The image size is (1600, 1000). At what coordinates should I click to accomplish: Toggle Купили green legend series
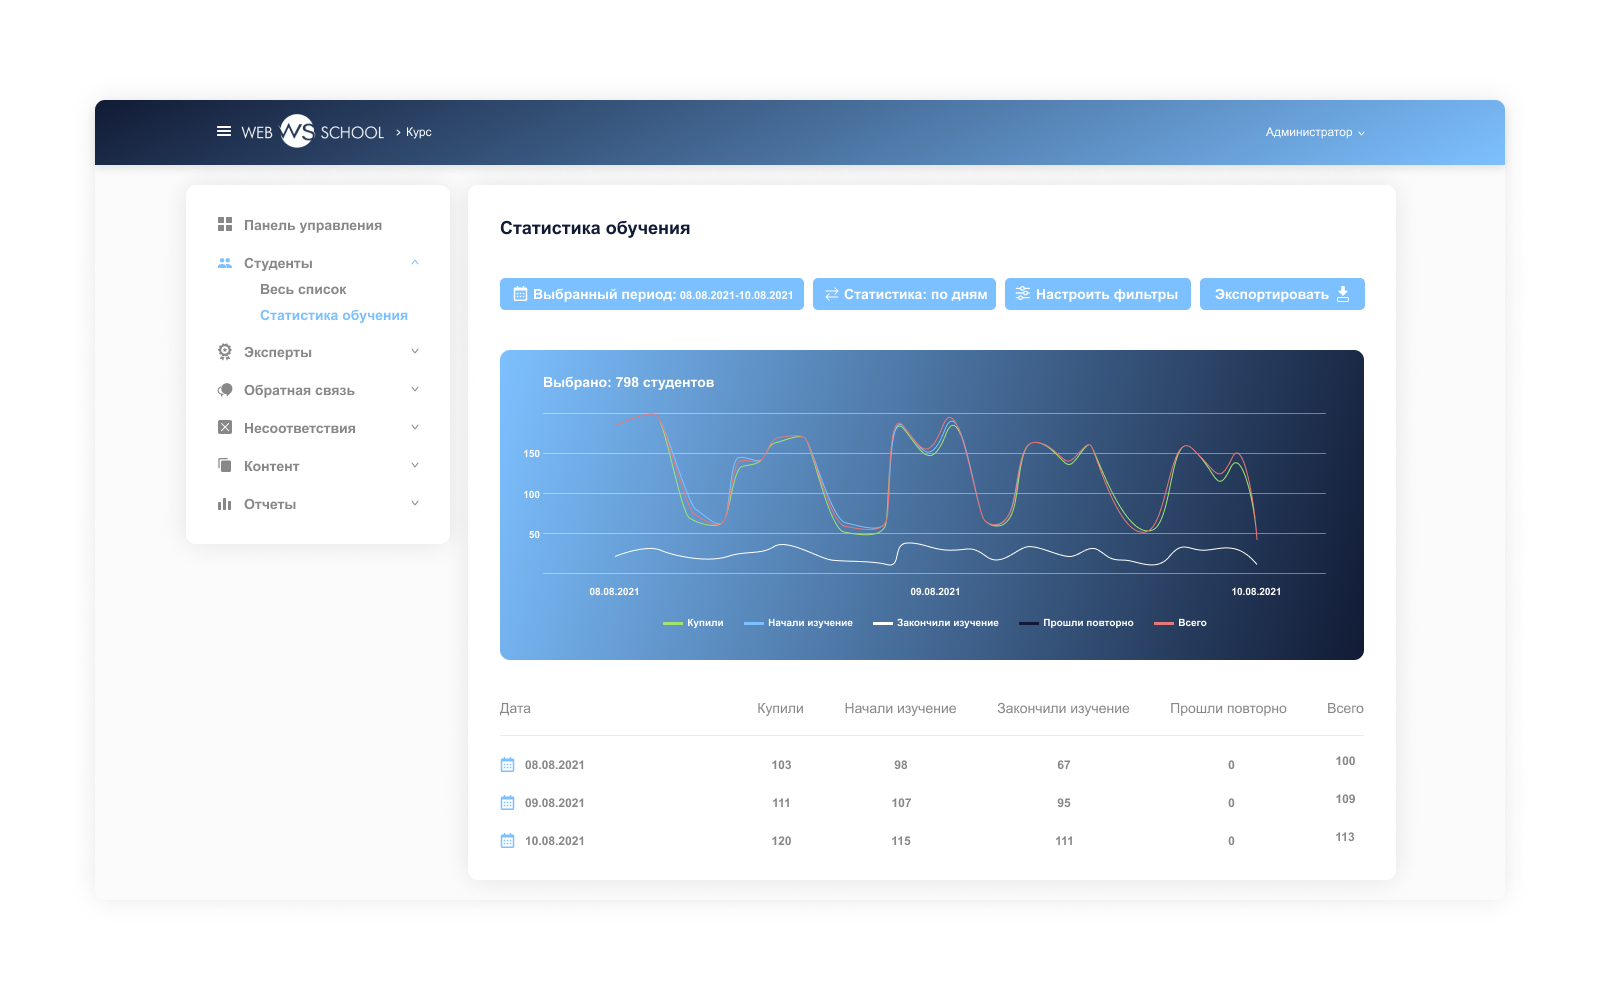(x=693, y=623)
